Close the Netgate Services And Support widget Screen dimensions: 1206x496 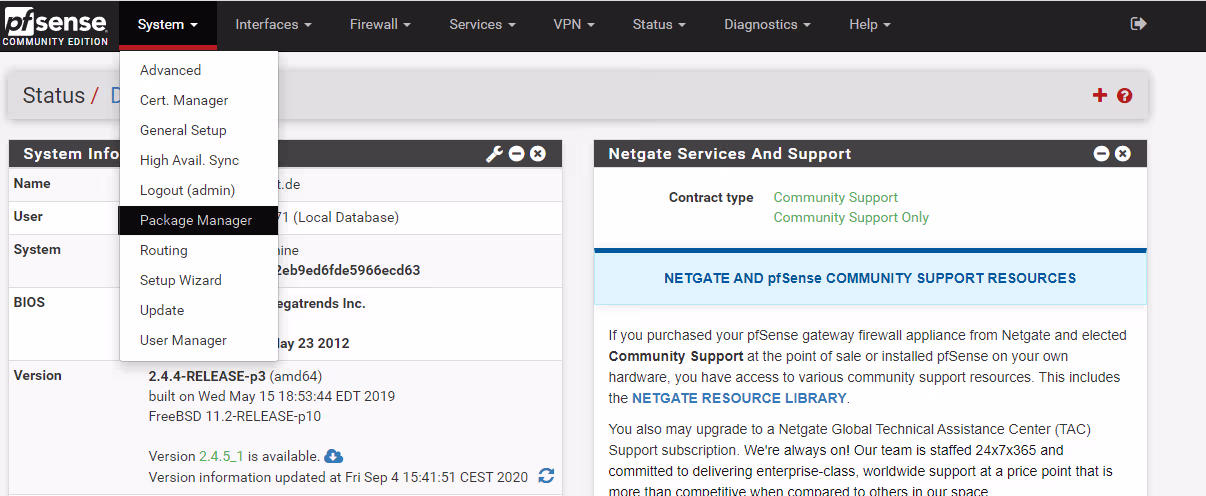(x=1123, y=154)
